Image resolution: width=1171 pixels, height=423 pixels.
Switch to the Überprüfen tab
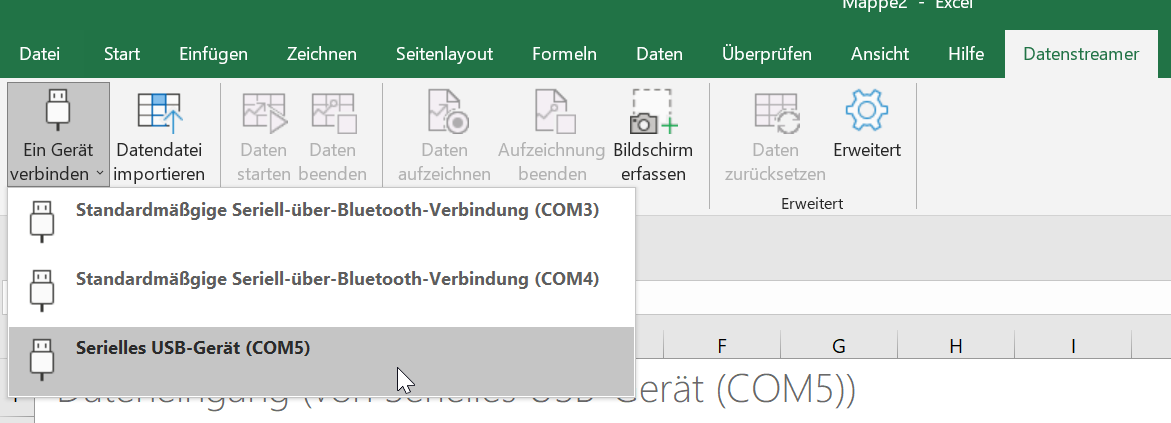(767, 54)
